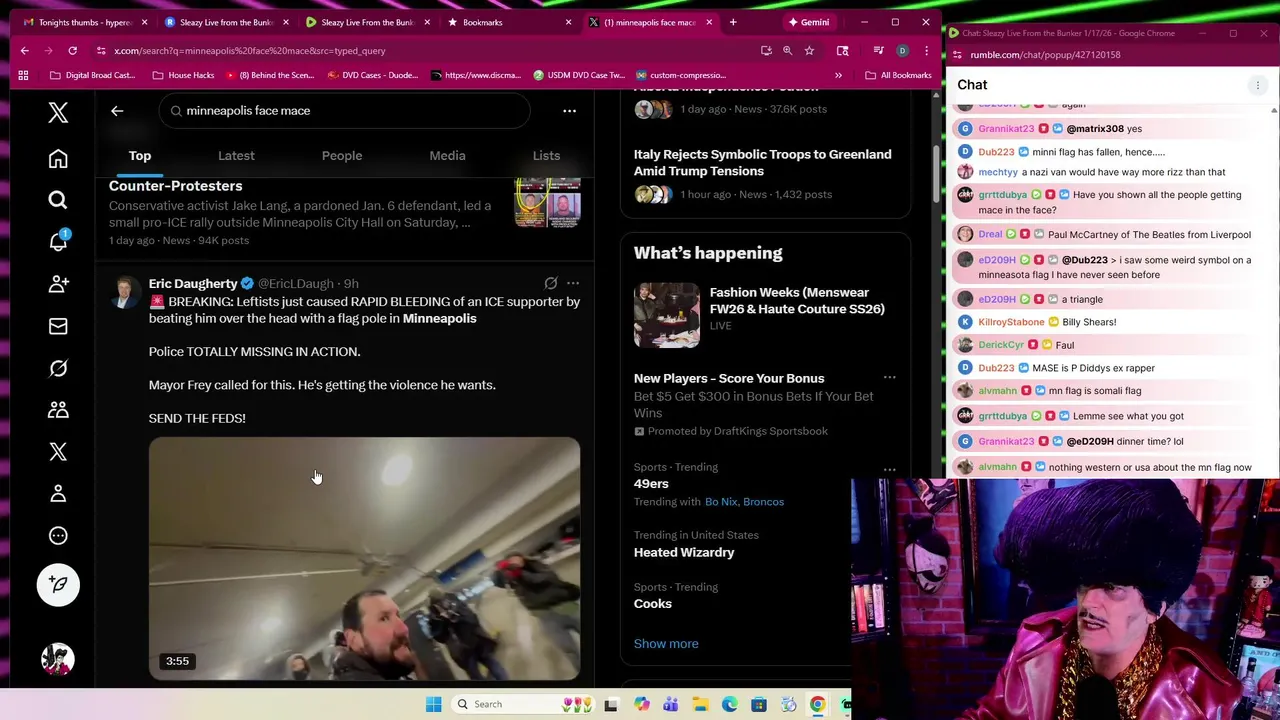1280x720 pixels.
Task: Open Chrome zoom magnifier icon
Action: (x=787, y=50)
